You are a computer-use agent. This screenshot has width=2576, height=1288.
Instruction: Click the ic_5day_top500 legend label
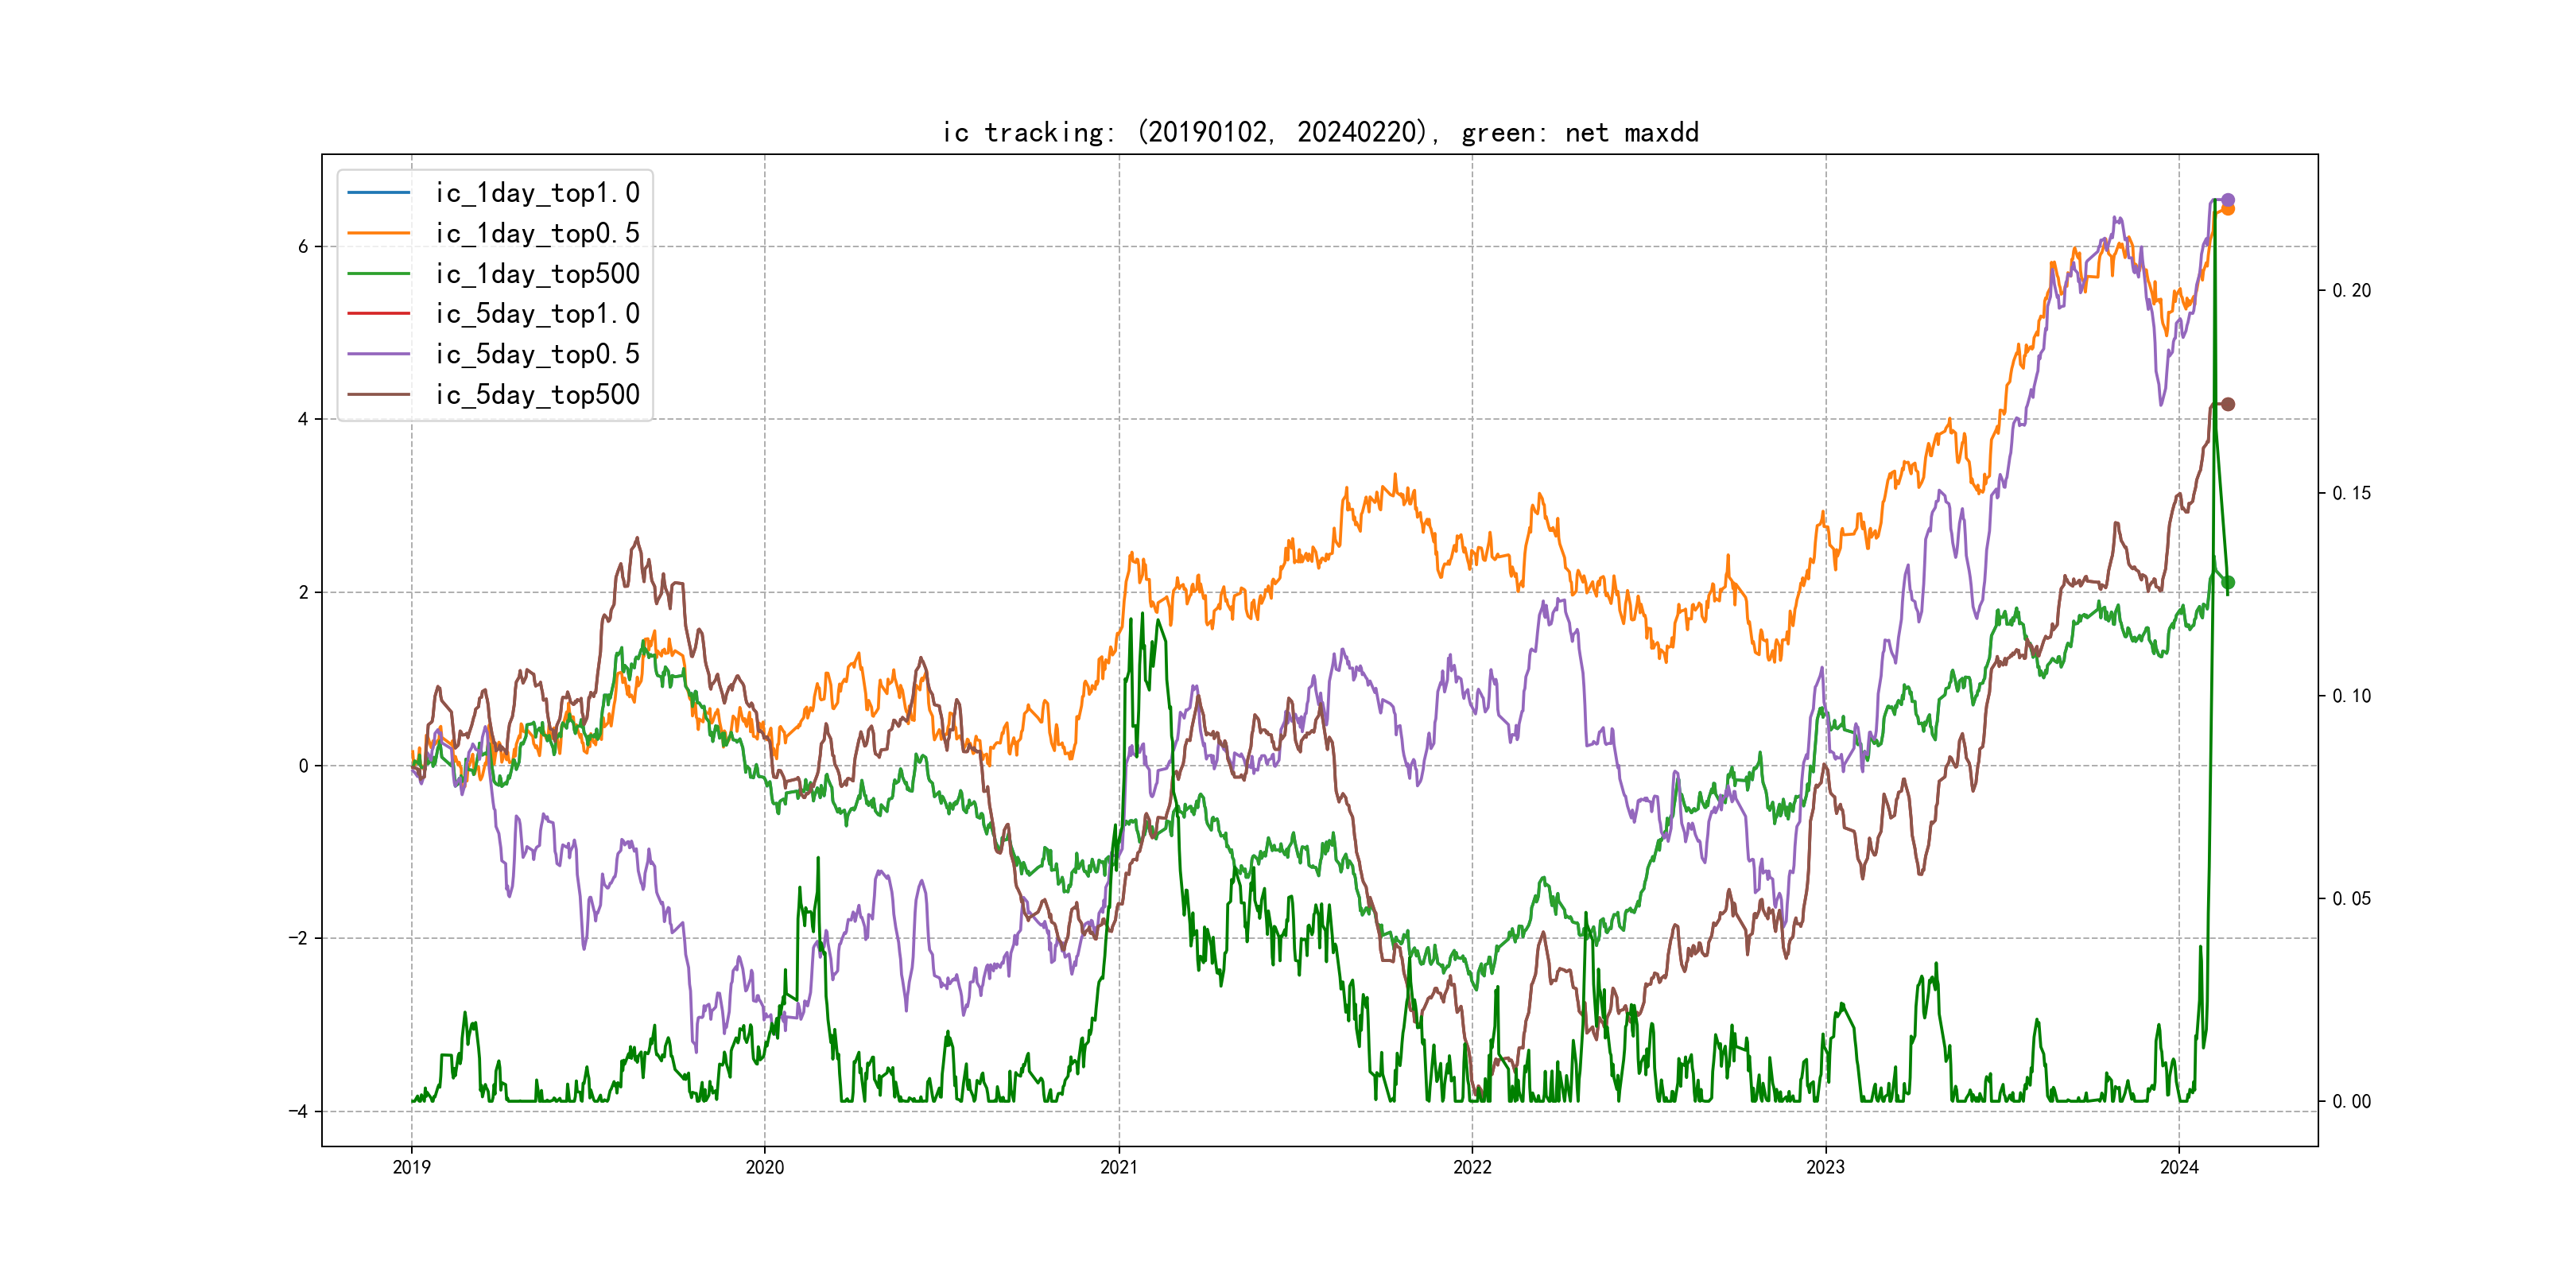coord(537,395)
